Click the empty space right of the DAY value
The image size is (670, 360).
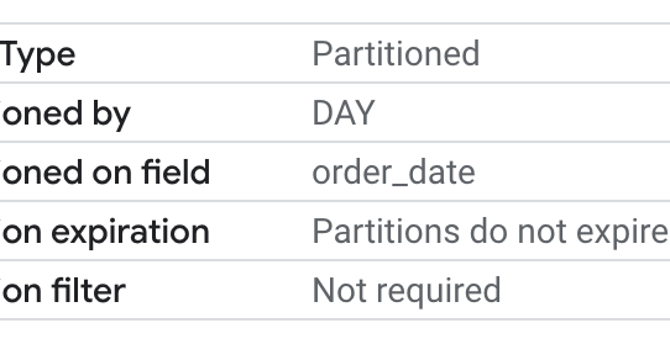tap(522, 113)
